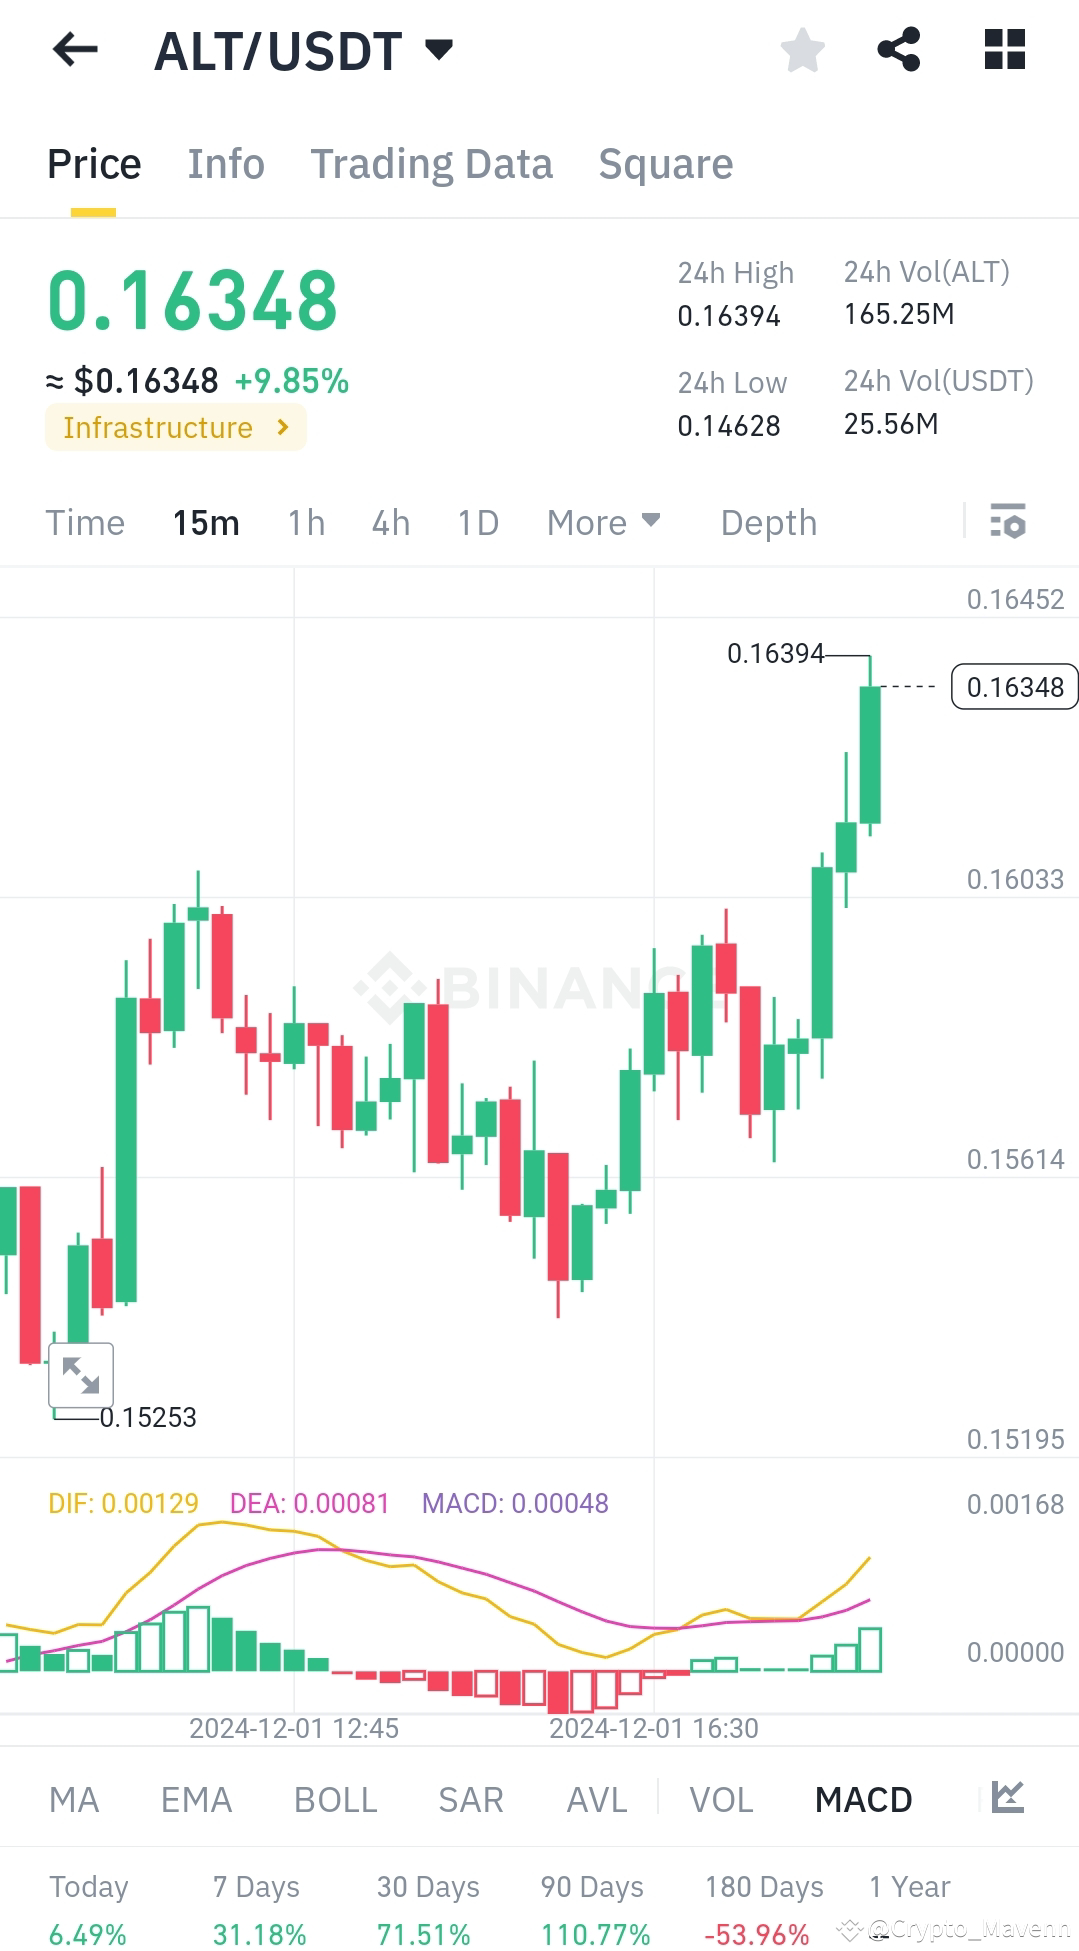Open advanced chart with the line-chart icon
The image size is (1079, 1951).
pyautogui.click(x=1008, y=1798)
